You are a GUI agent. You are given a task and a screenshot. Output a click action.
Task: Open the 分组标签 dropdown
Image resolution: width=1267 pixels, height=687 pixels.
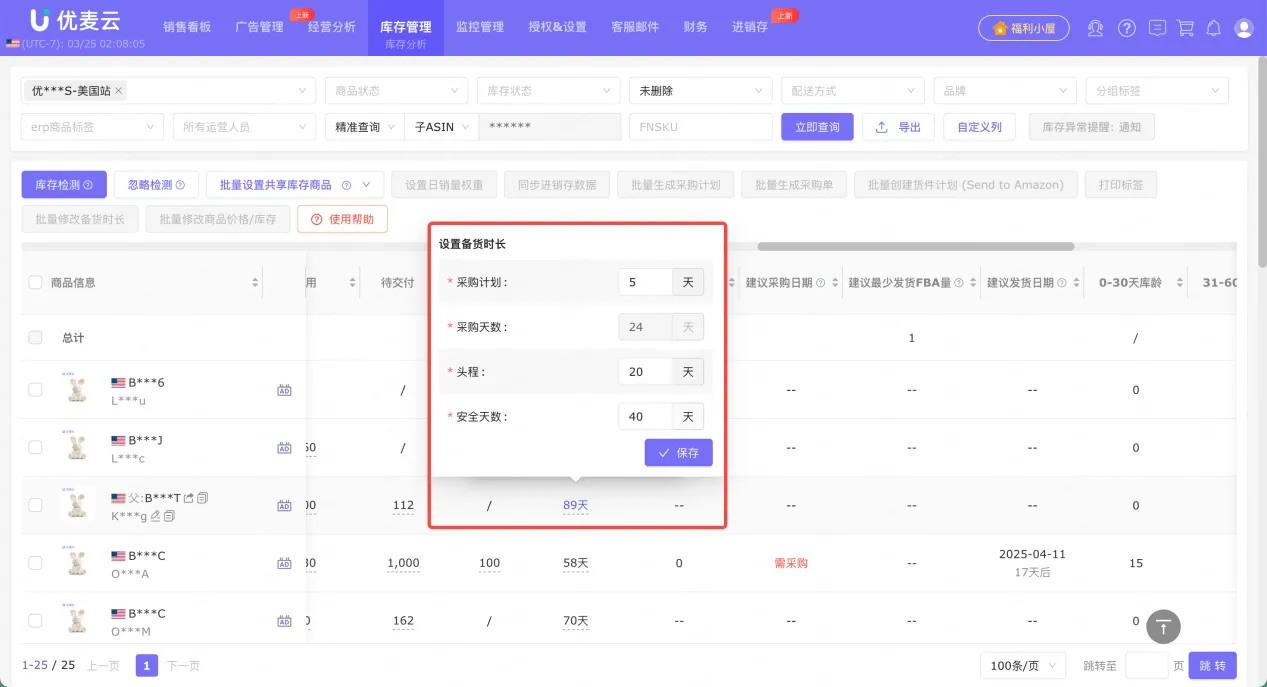(x=1157, y=91)
